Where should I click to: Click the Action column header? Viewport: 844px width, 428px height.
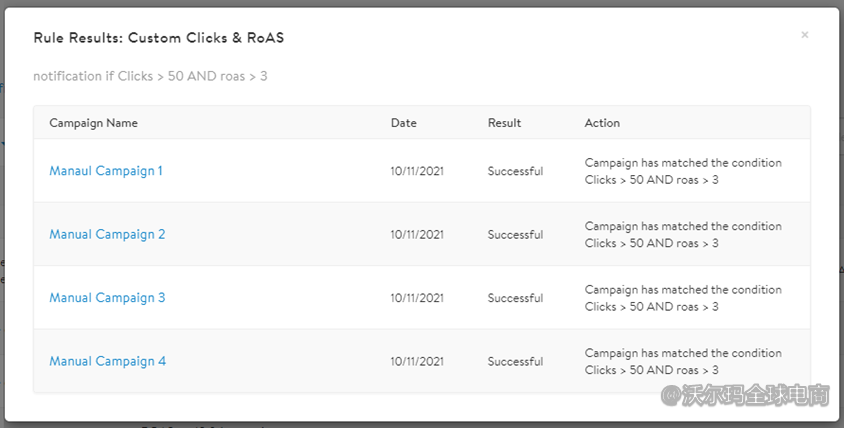coord(602,123)
